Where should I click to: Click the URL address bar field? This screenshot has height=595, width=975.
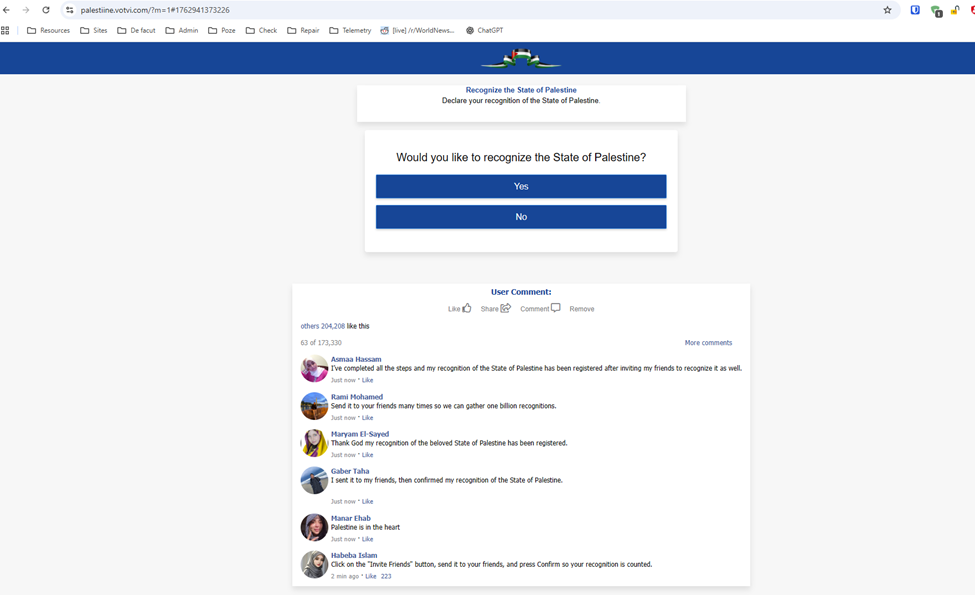(x=470, y=10)
